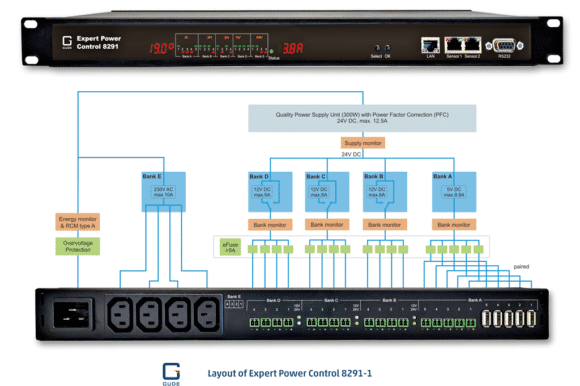Click the Supply monitor box
The image size is (580, 386).
point(362,143)
